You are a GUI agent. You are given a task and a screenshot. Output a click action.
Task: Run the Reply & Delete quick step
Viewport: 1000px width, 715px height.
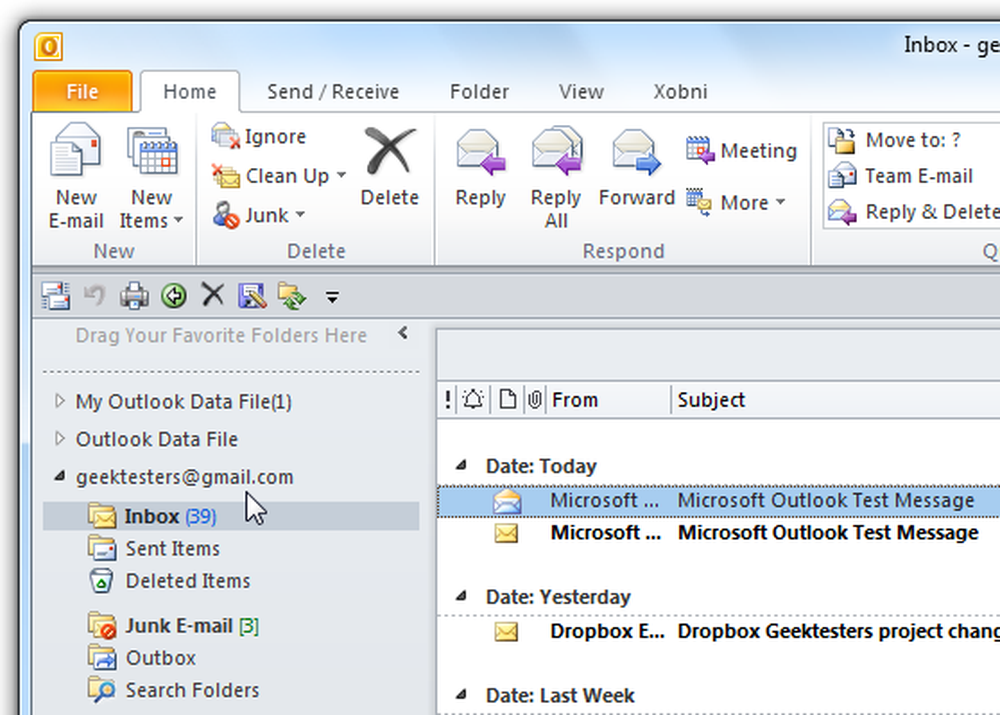coord(913,211)
